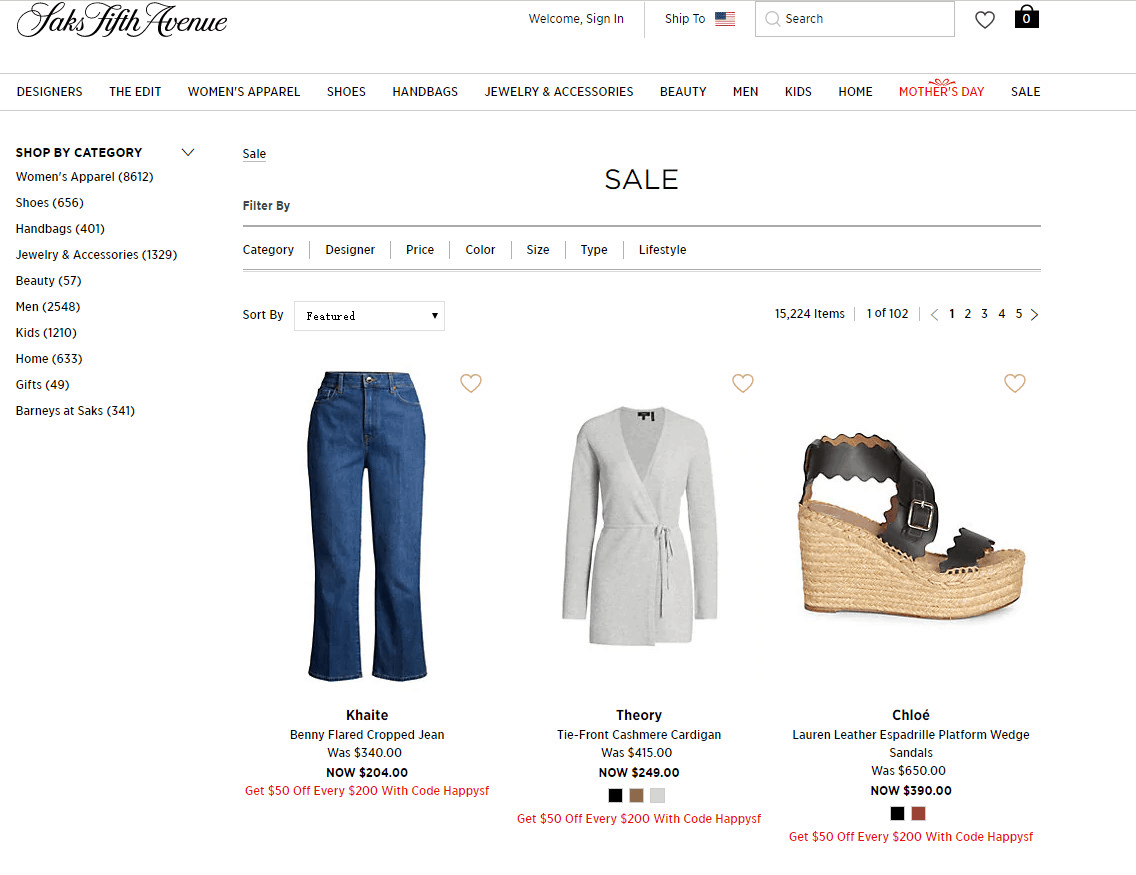Open the Women's Apparel menu
The width and height of the screenshot is (1136, 875).
tap(244, 92)
